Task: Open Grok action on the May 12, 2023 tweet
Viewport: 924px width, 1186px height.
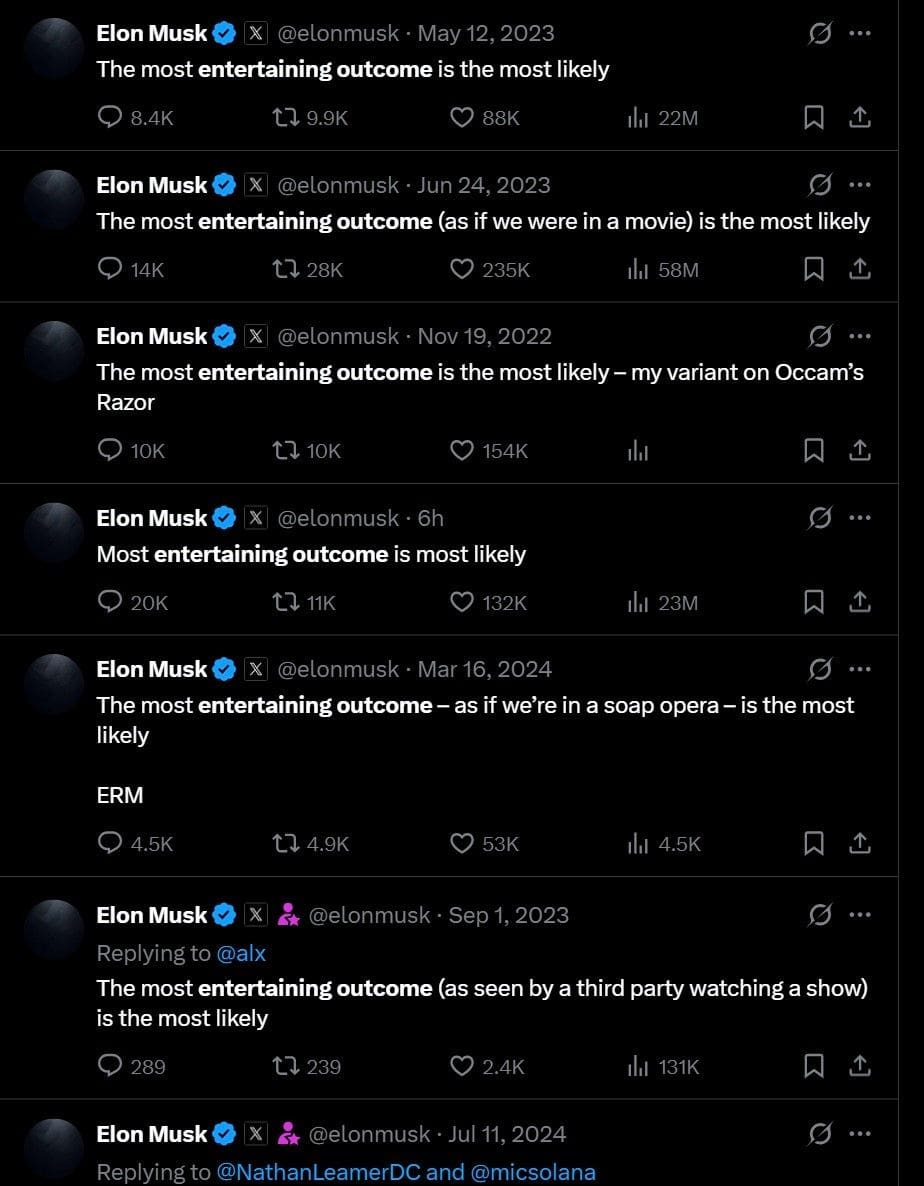Action: [x=820, y=33]
